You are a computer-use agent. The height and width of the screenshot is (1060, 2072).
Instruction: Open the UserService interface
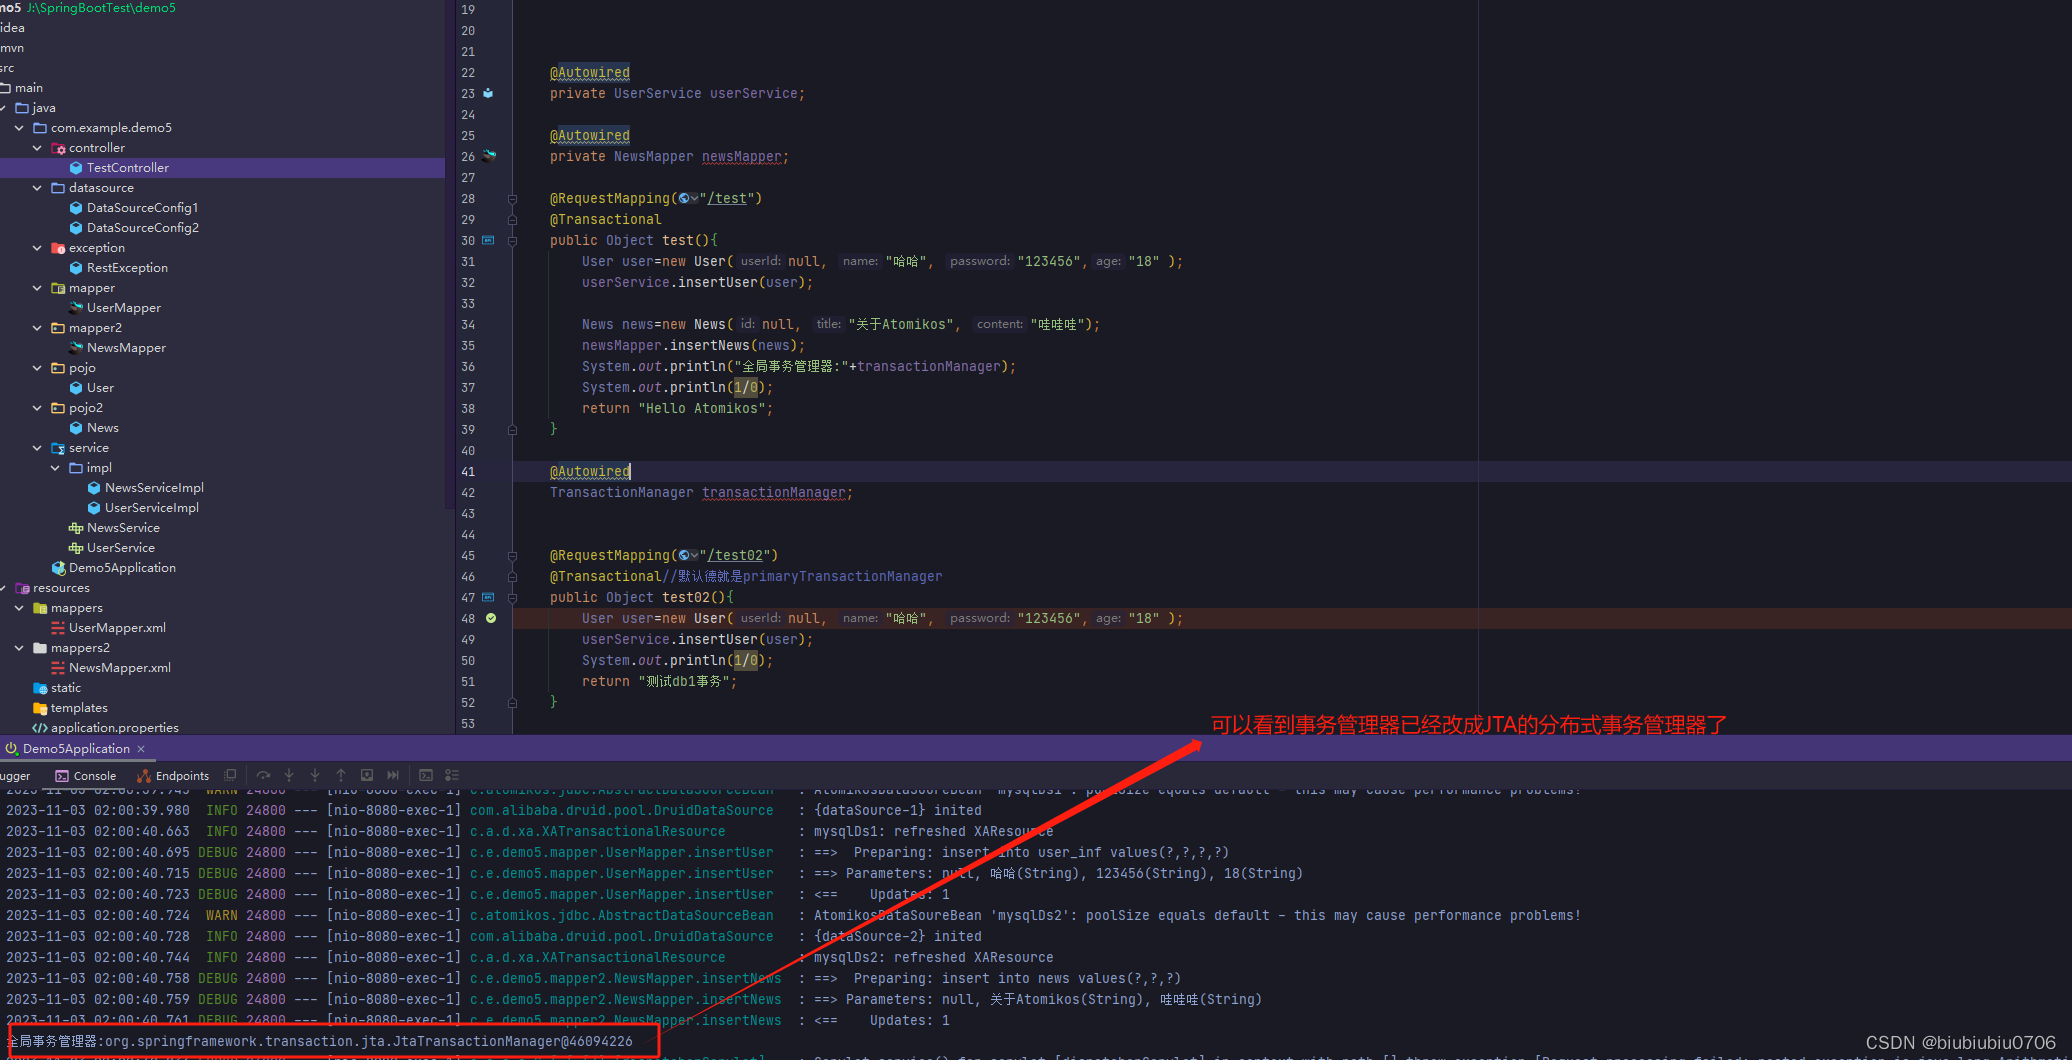pos(120,548)
